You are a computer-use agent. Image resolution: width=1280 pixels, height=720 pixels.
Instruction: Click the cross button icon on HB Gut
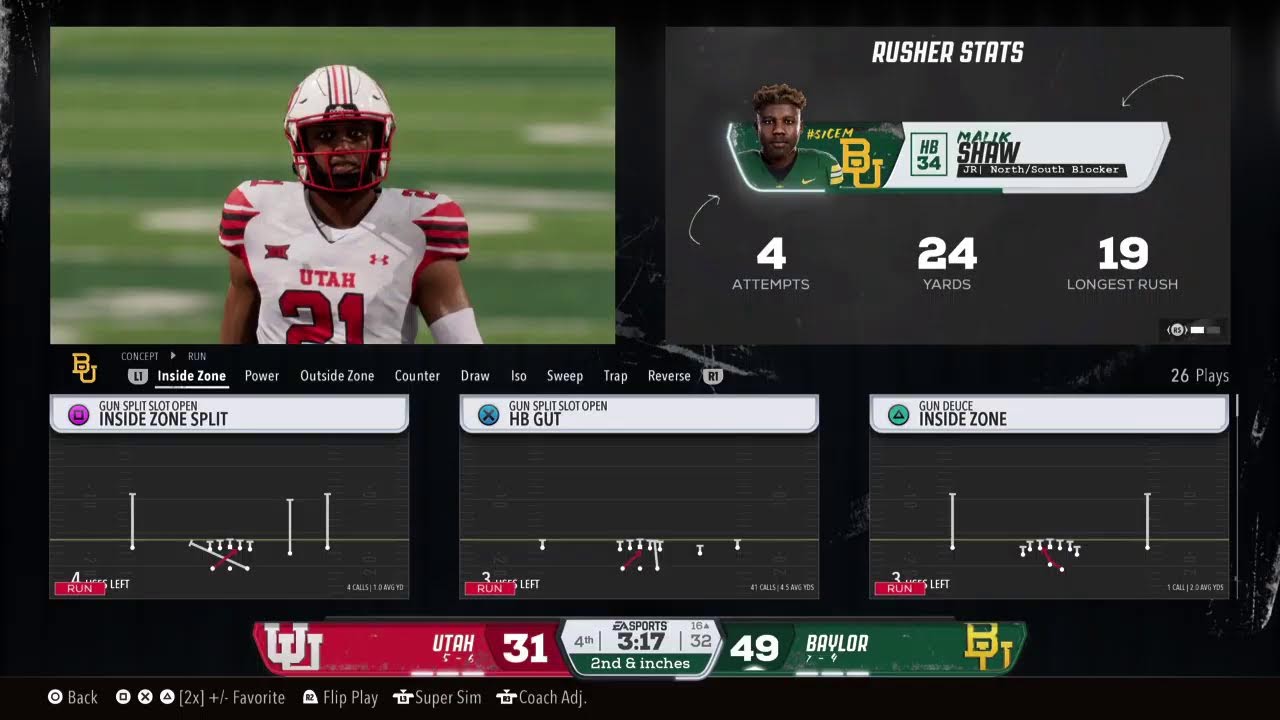[x=488, y=414]
